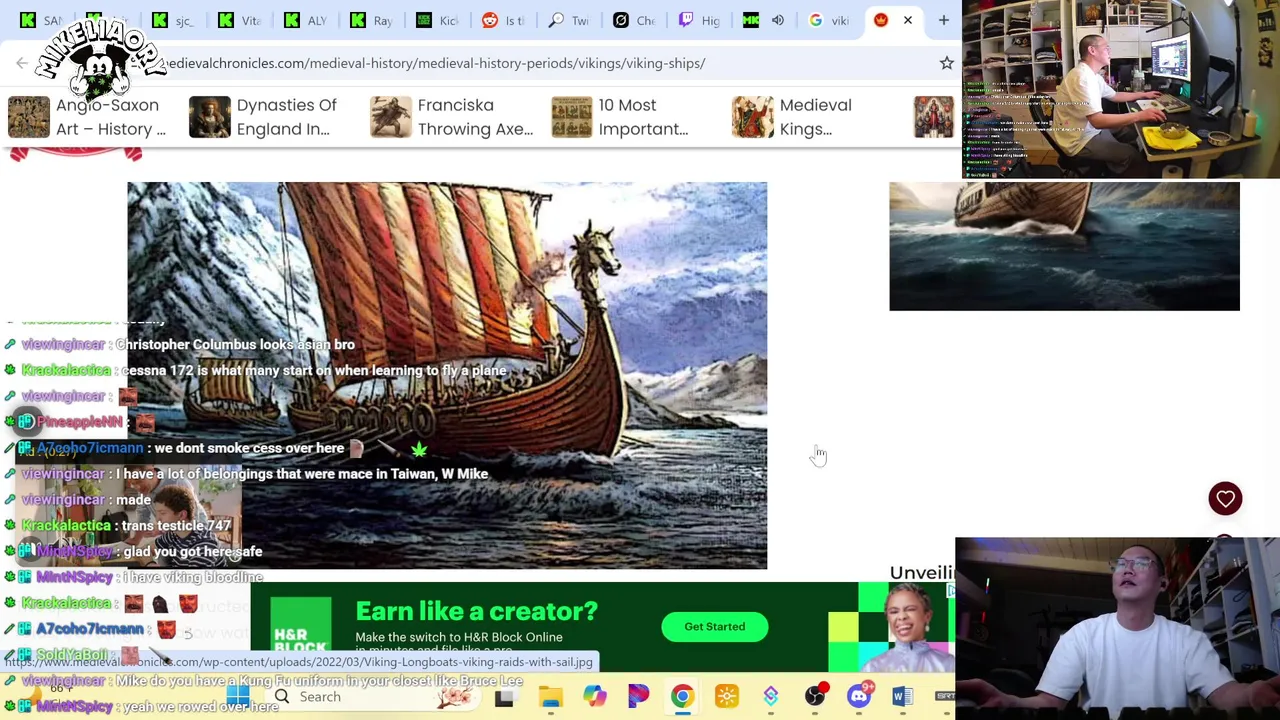
Task: Click chat message 'Christopher Columbus looks asian bro'
Action: [x=235, y=344]
